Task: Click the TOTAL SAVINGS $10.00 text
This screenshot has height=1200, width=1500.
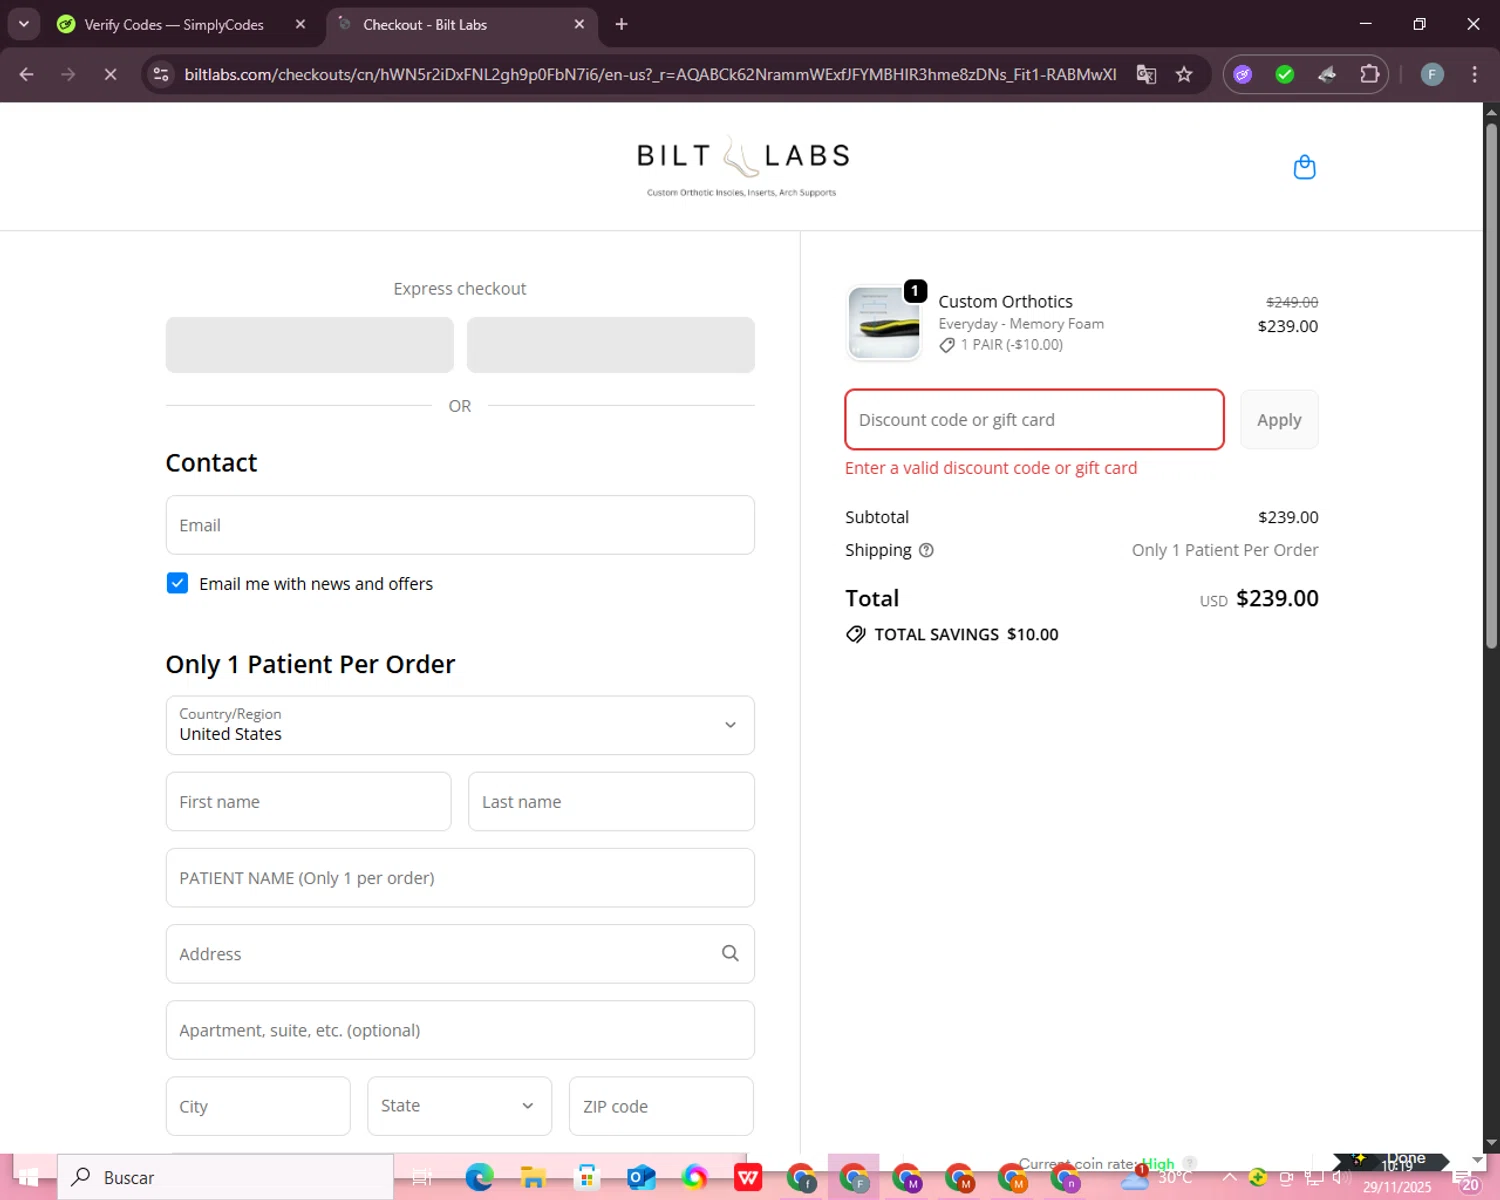Action: (x=966, y=634)
